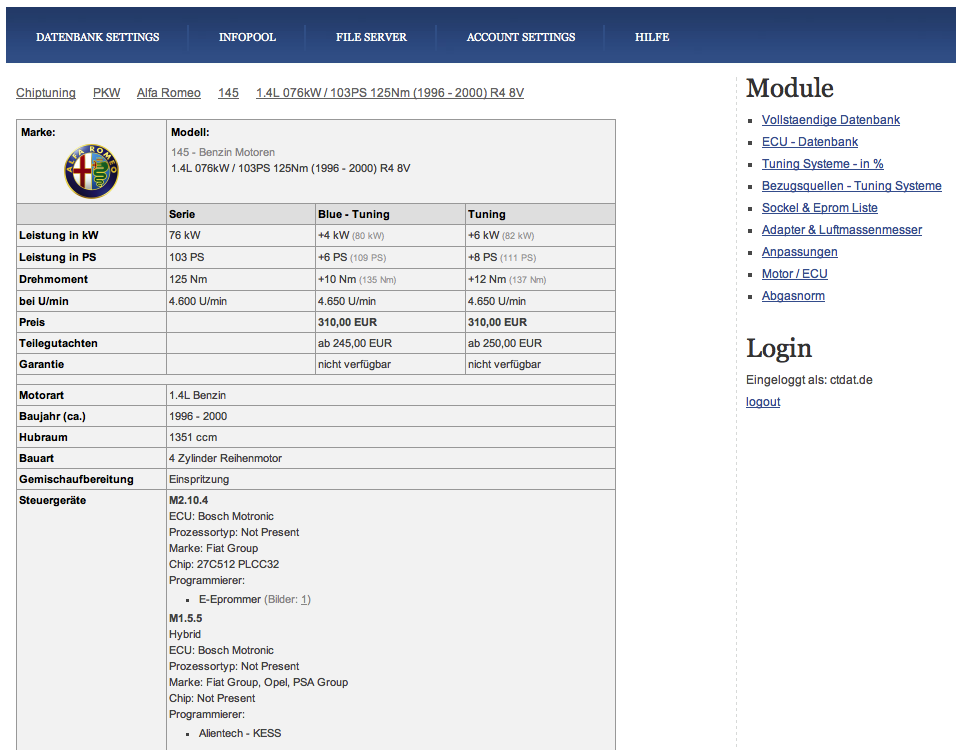Select the Alientech - KESS programmer entry
Image resolution: width=960 pixels, height=750 pixels.
pos(240,733)
